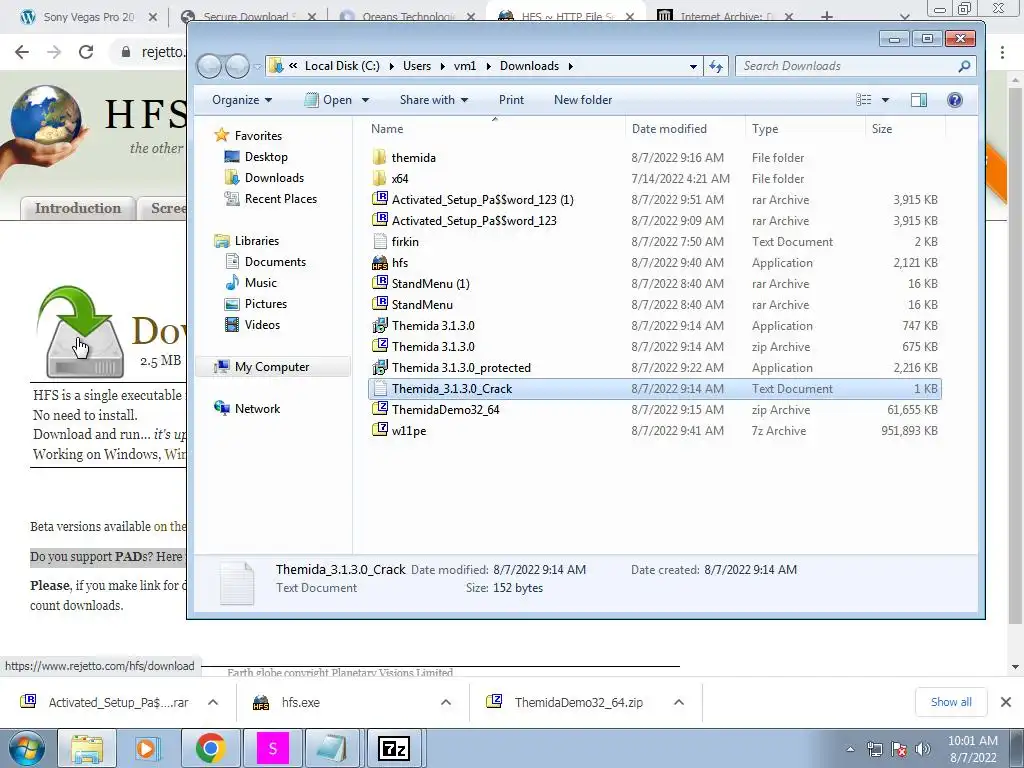Click the green download icon on HFS page

point(81,332)
